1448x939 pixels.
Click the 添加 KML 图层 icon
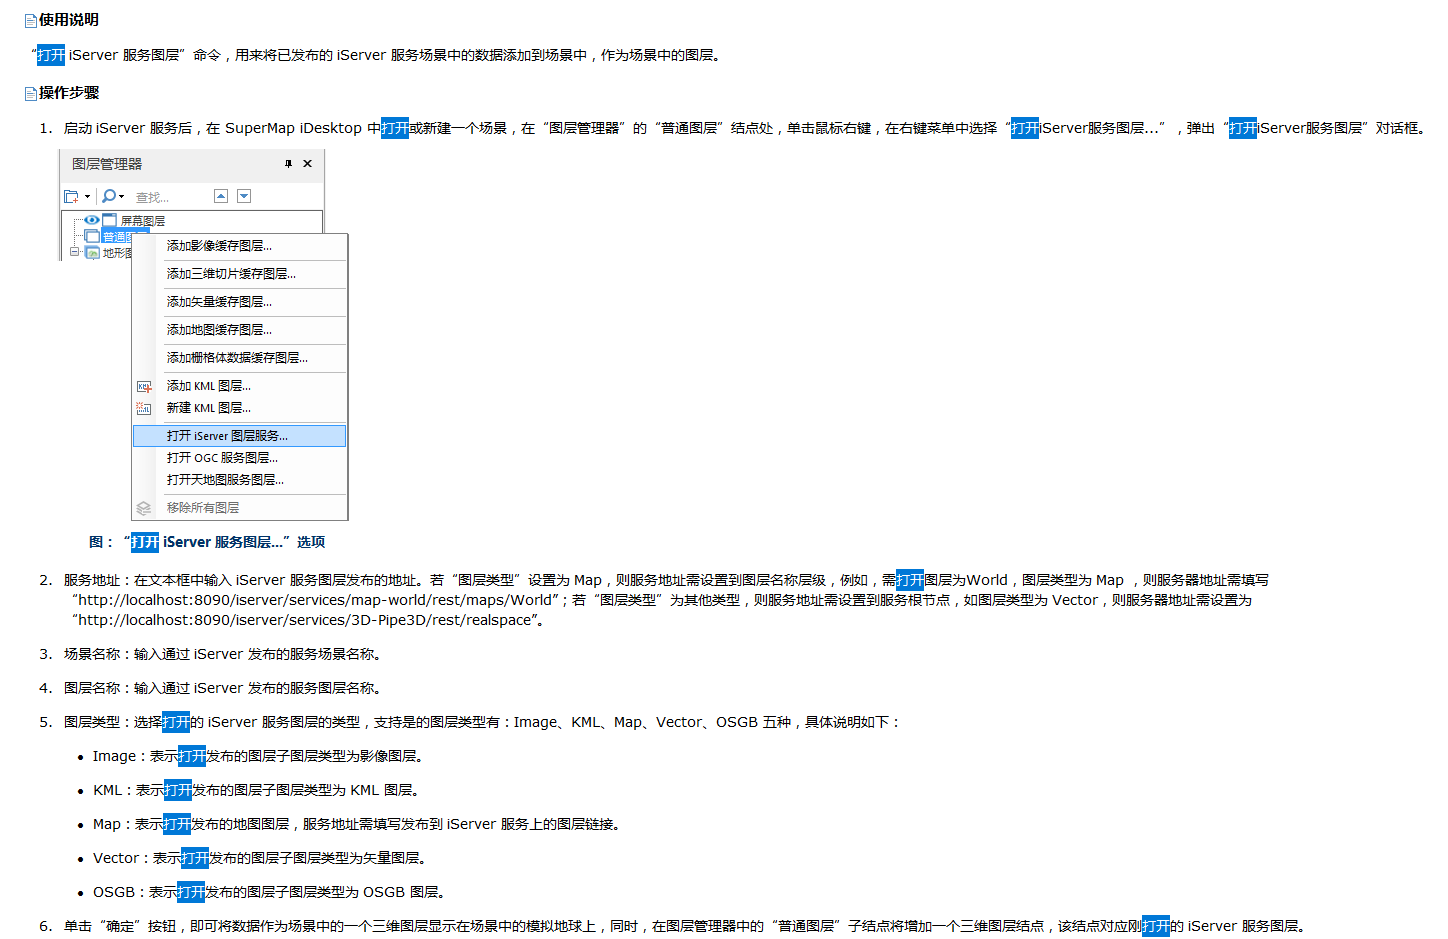coord(144,386)
